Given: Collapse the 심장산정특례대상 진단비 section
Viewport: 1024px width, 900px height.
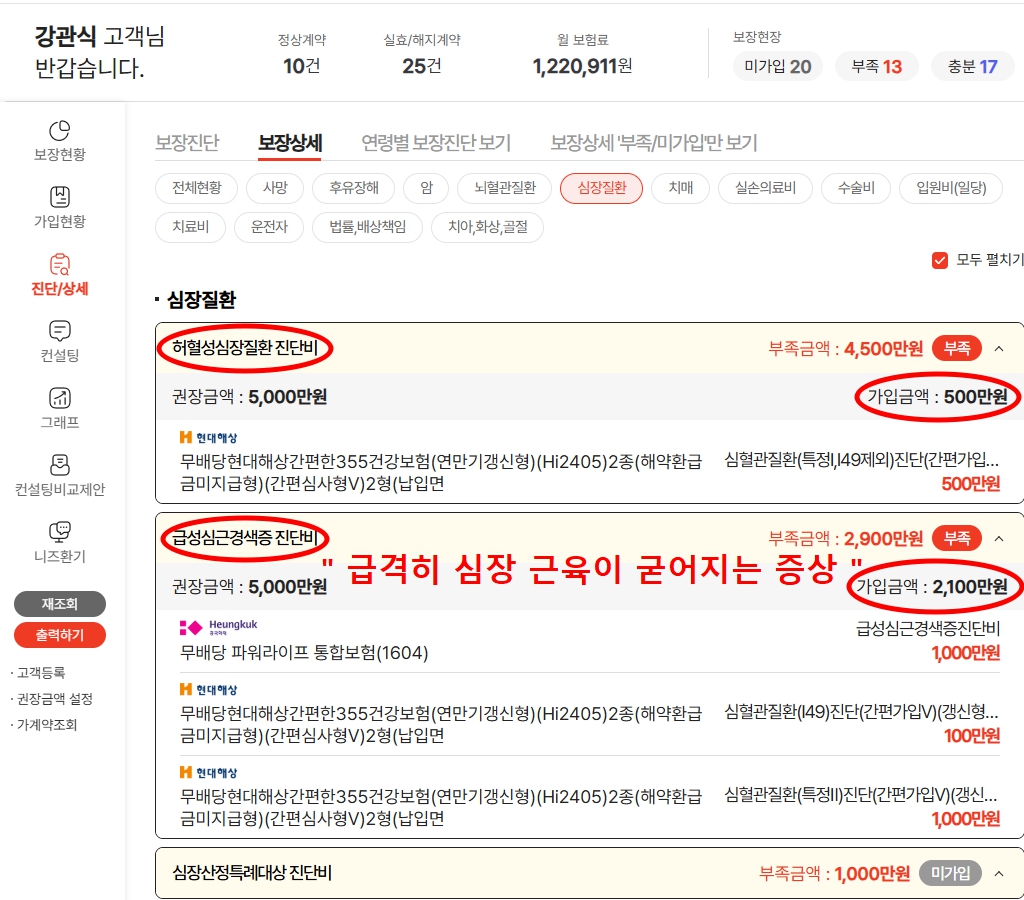Looking at the screenshot, I should pos(999,874).
